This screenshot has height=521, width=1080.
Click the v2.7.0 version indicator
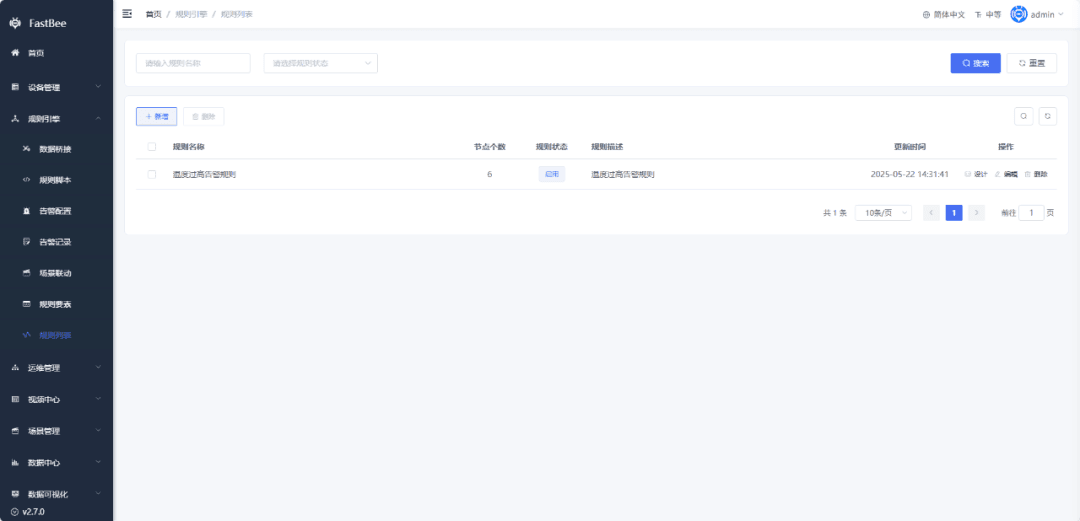(28, 512)
